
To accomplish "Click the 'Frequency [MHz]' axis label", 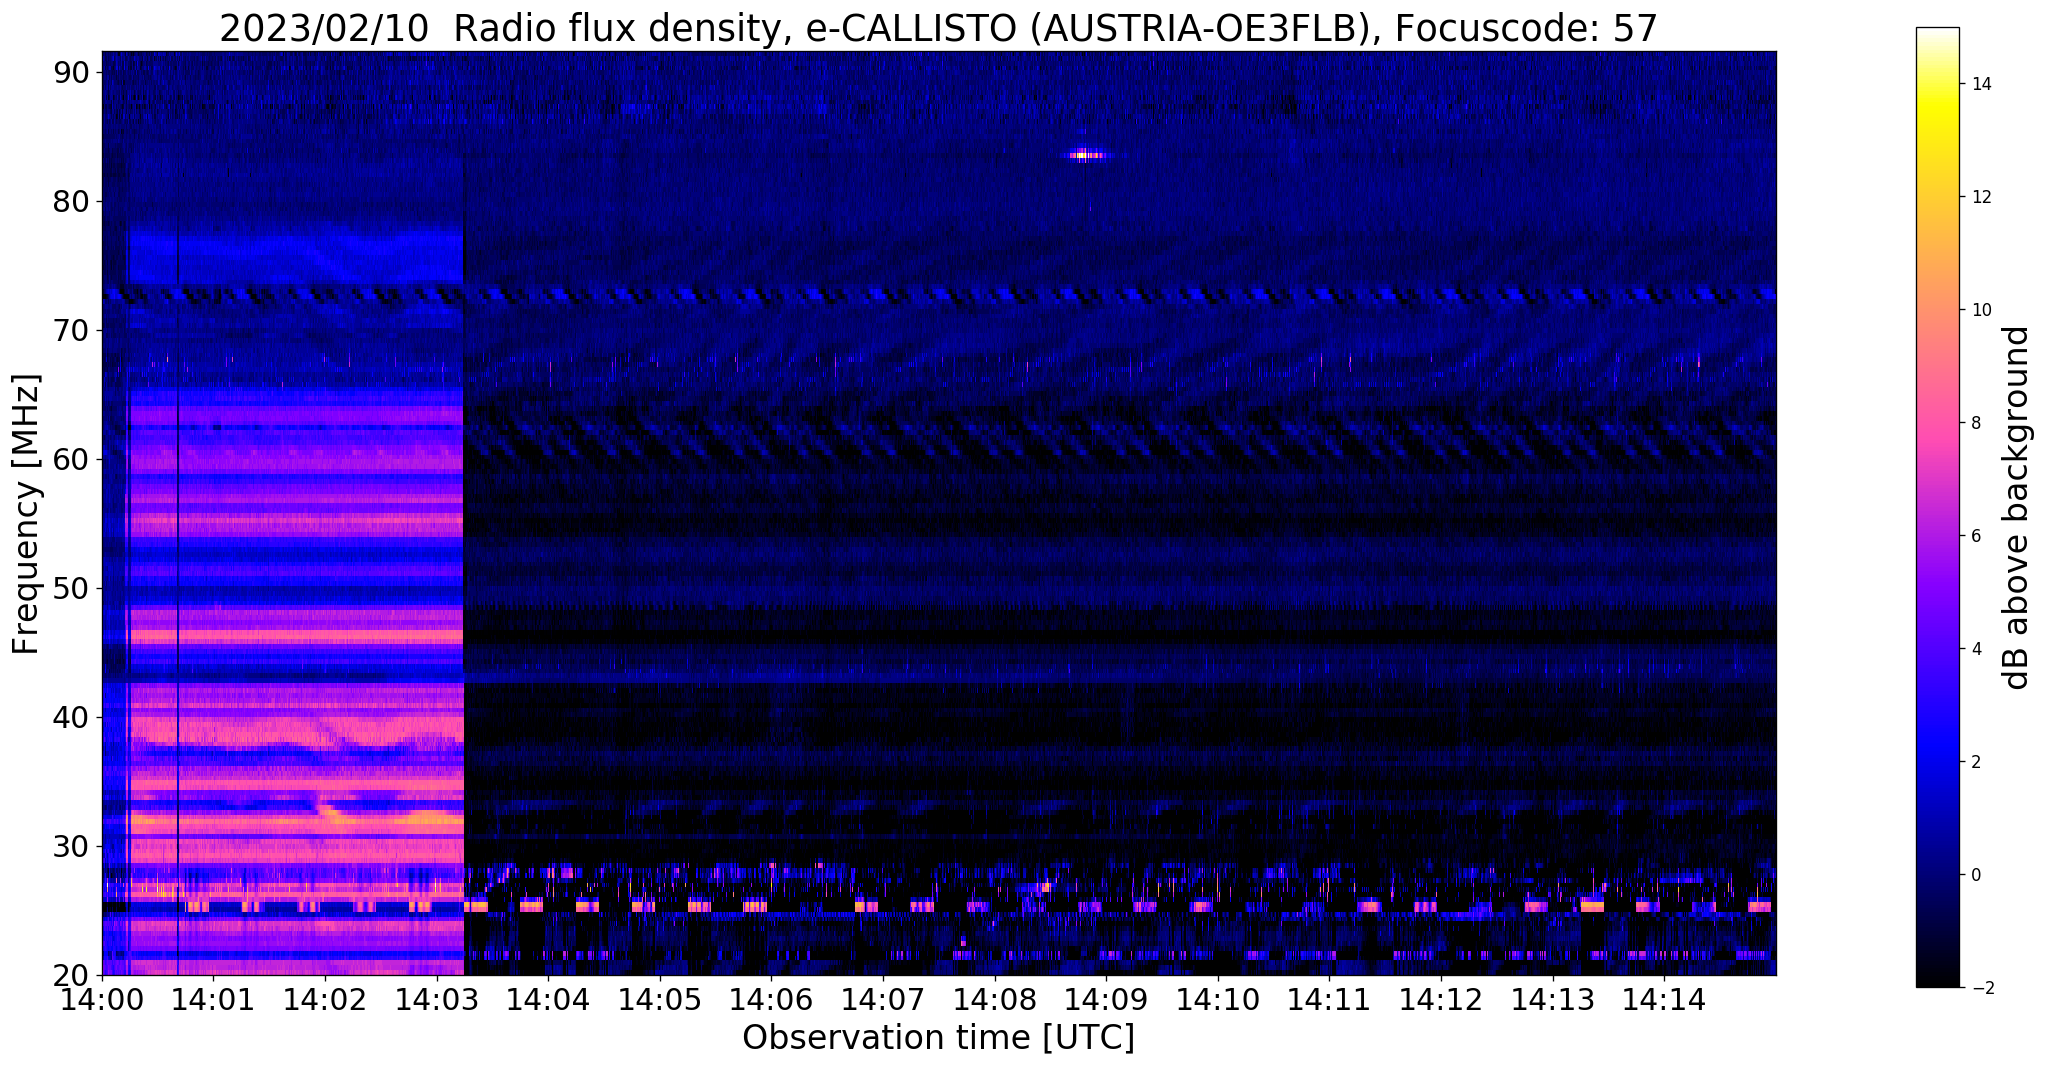I will (27, 514).
